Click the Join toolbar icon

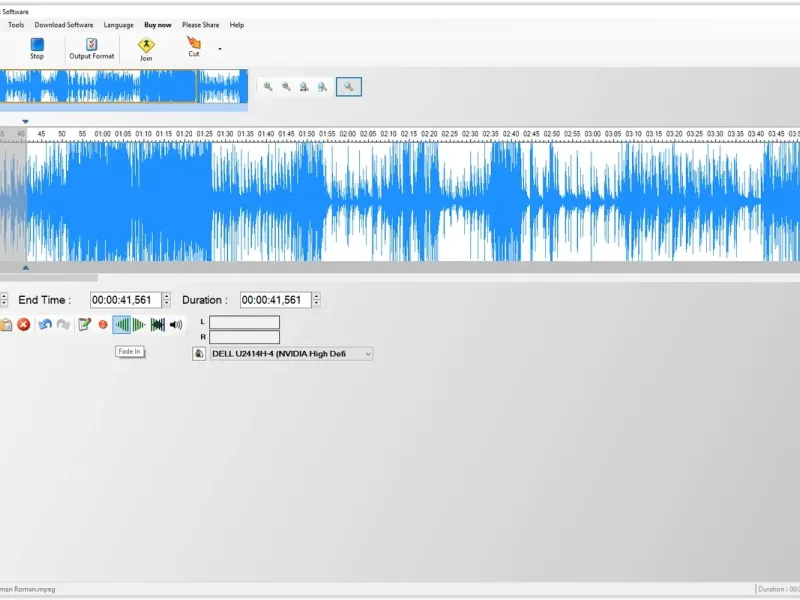[146, 49]
